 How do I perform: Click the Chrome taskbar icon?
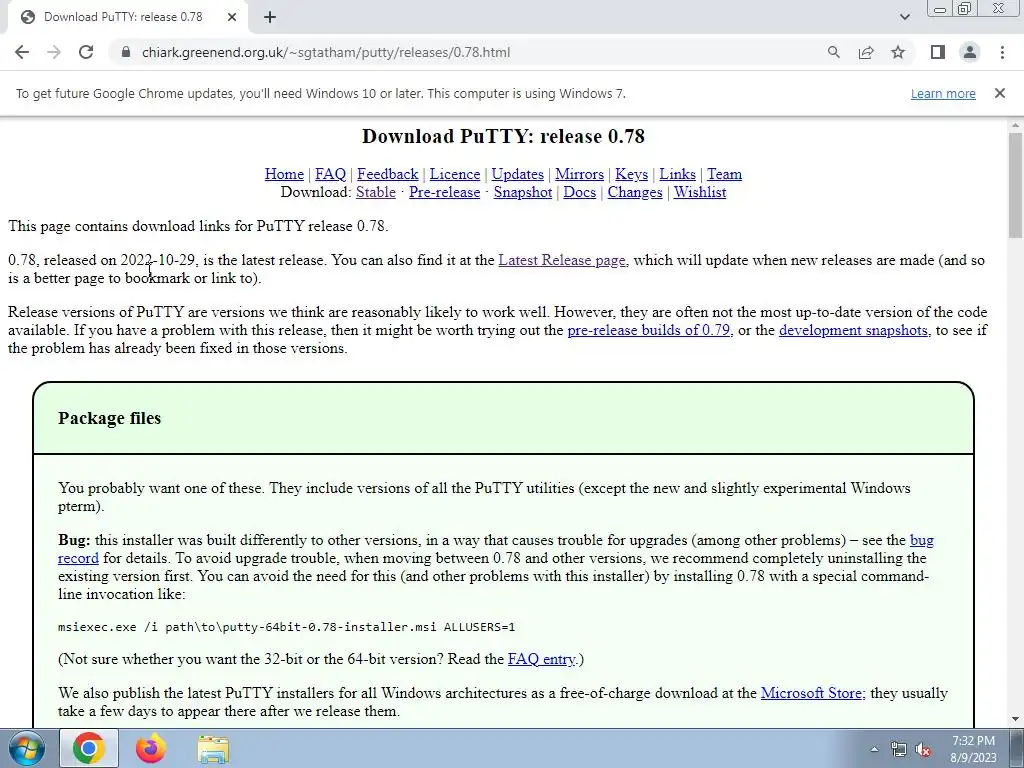click(89, 748)
